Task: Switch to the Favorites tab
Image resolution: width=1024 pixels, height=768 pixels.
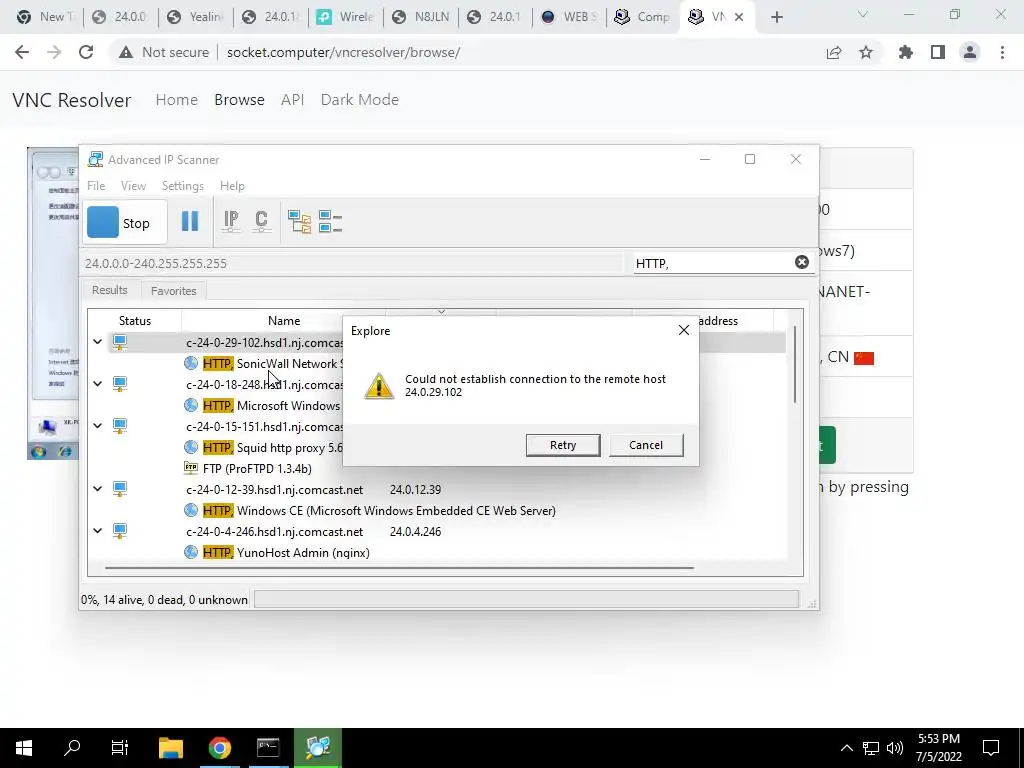Action: point(174,291)
